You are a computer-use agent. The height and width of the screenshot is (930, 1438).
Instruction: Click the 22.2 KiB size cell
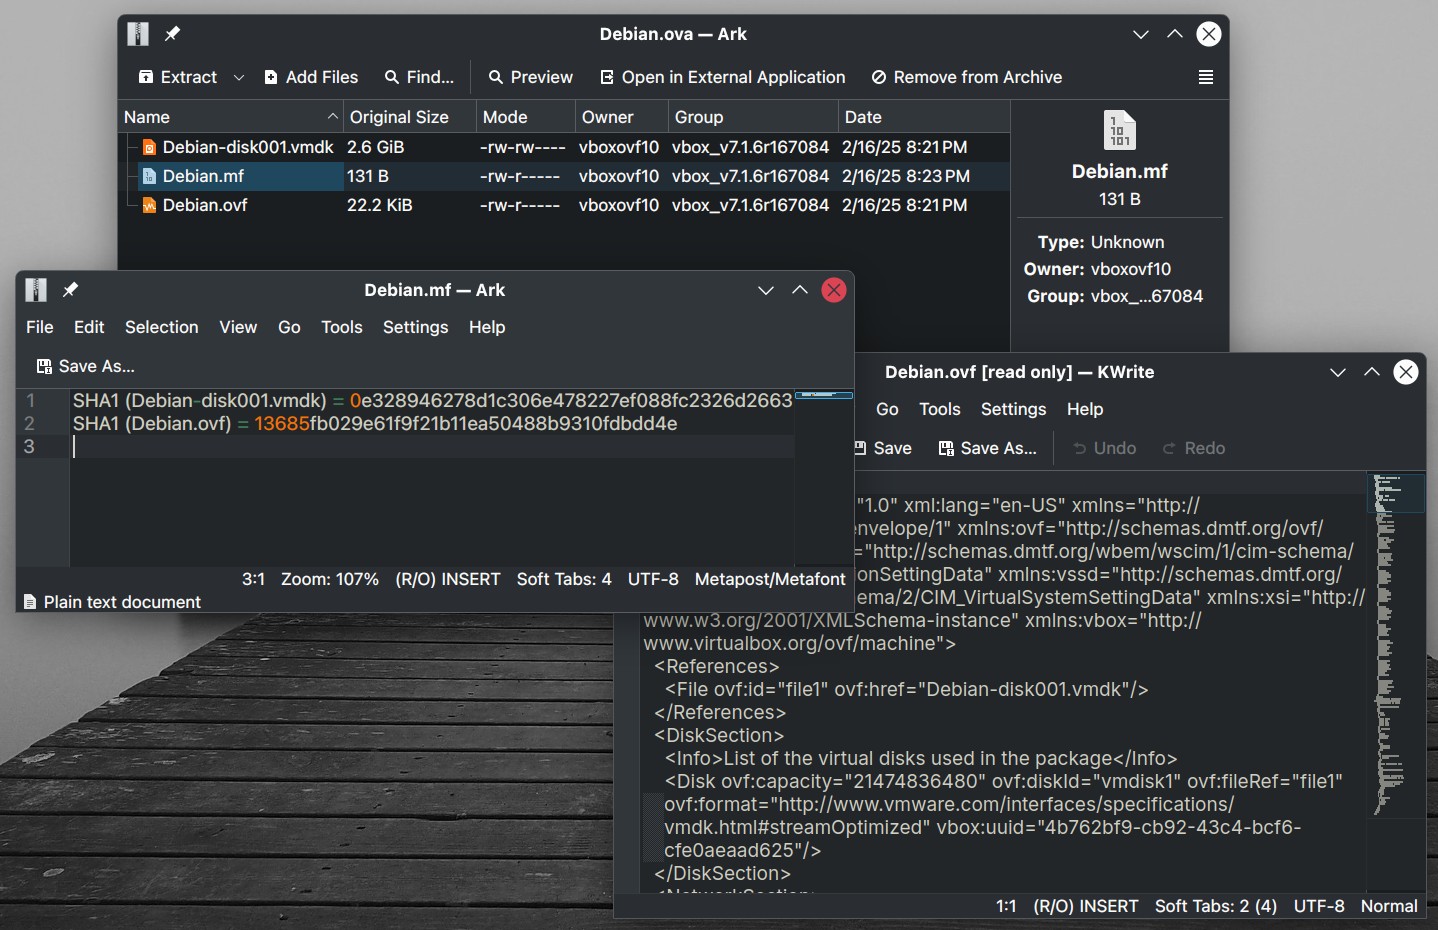click(380, 205)
